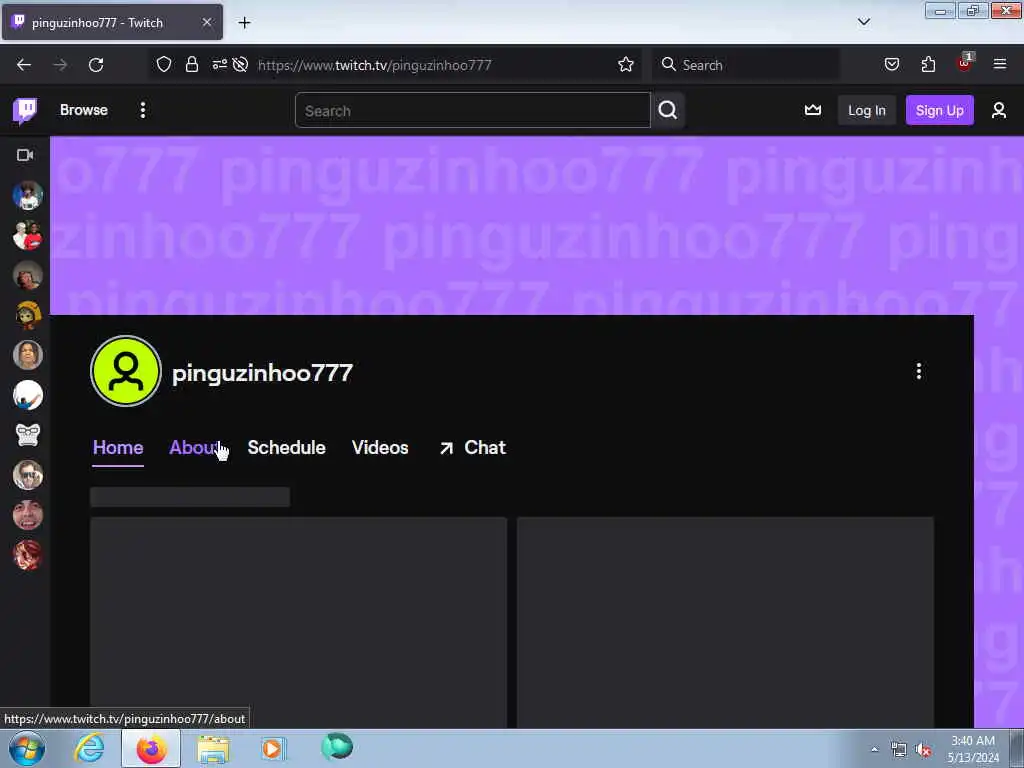Open first sidebar channel avatar

[x=27, y=195]
